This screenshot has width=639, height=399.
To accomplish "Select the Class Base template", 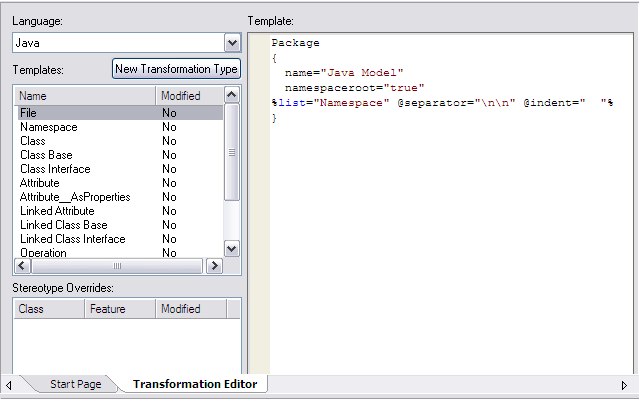I will pos(120,155).
